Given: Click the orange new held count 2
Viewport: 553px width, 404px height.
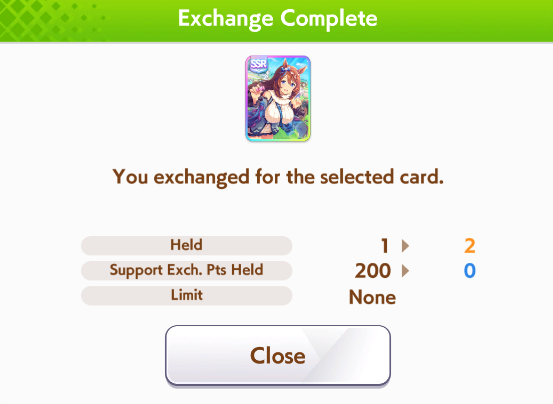Looking at the screenshot, I should pos(470,246).
